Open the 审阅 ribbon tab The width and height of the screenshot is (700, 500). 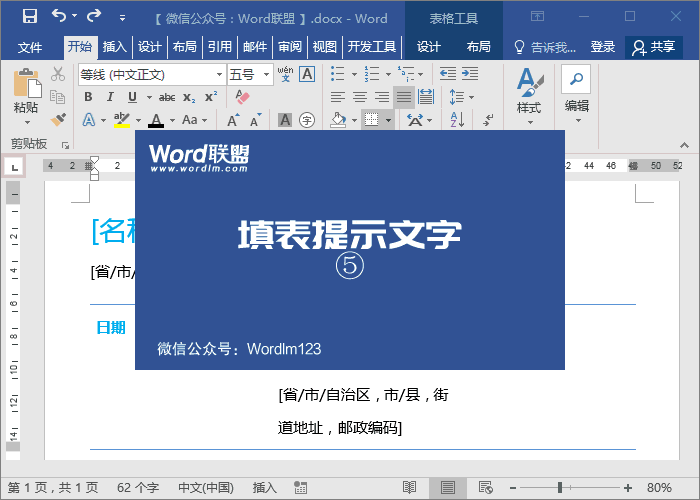click(290, 47)
